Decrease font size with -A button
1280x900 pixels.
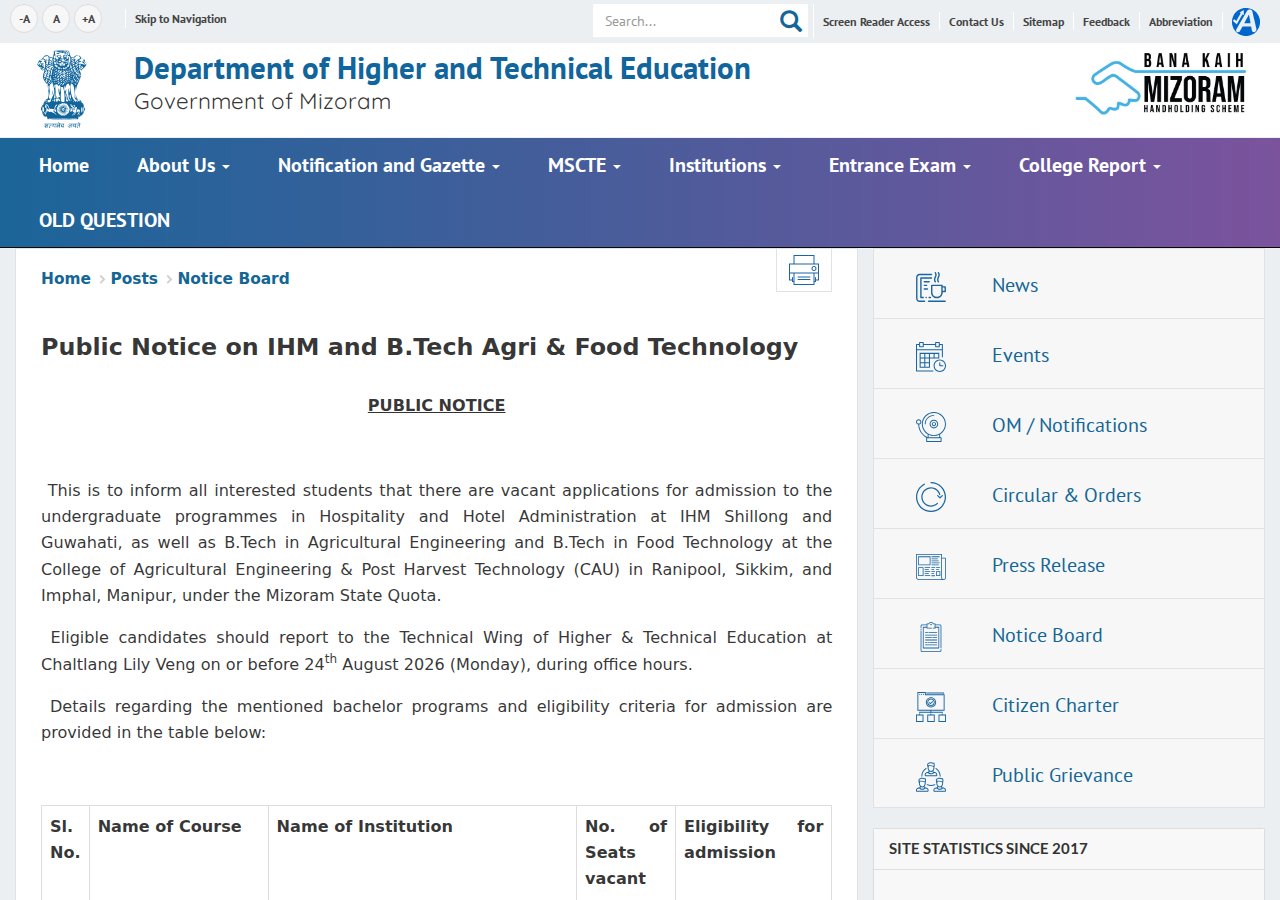[25, 19]
